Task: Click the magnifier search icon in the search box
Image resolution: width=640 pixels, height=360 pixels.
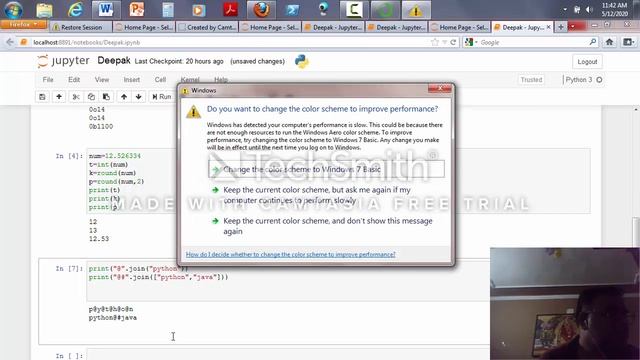Action: point(593,42)
